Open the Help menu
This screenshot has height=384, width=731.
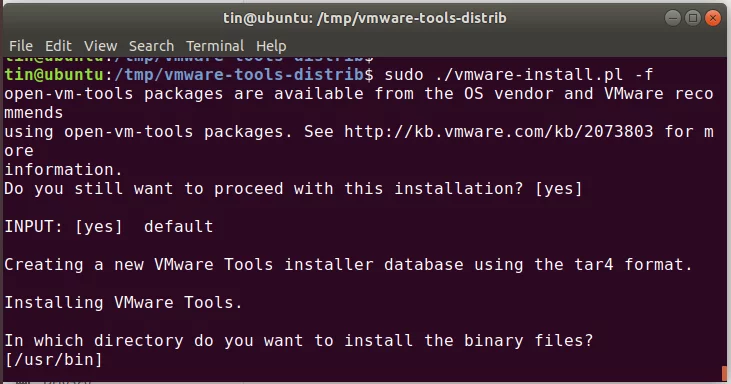click(x=271, y=46)
